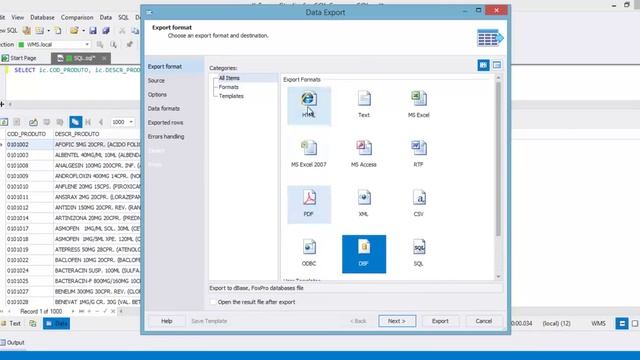Enable Open the result file after export
Viewport: 640px width, 360px height.
point(213,302)
